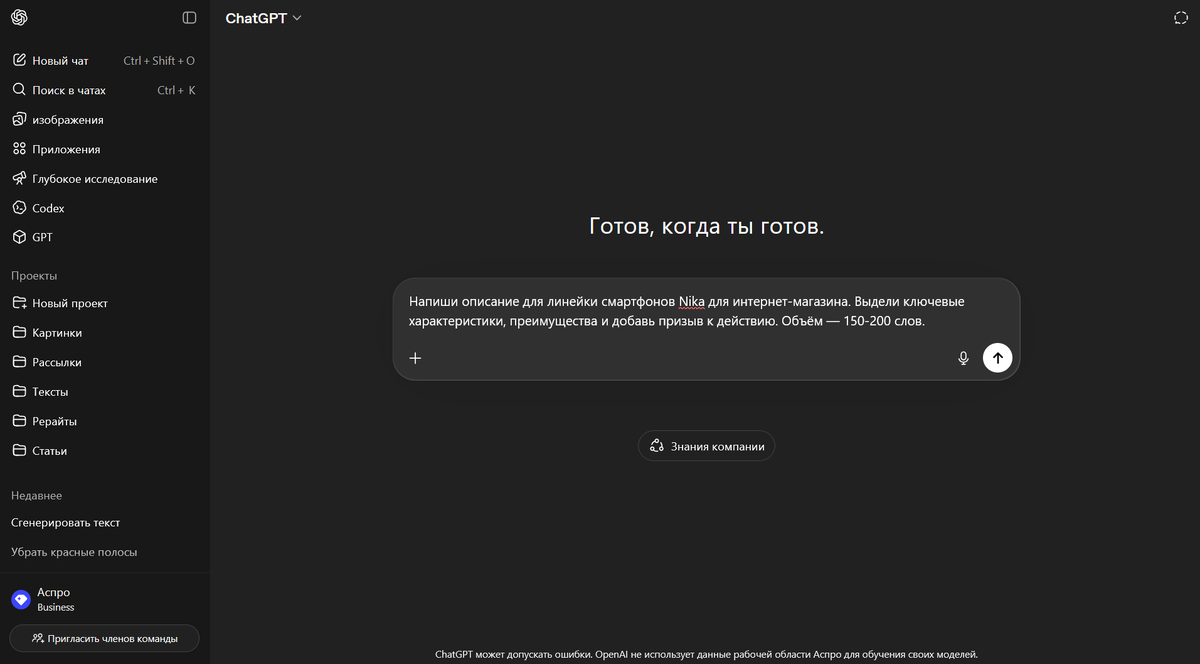This screenshot has width=1200, height=664.
Task: Click the Приложения grid icon
Action: click(19, 149)
